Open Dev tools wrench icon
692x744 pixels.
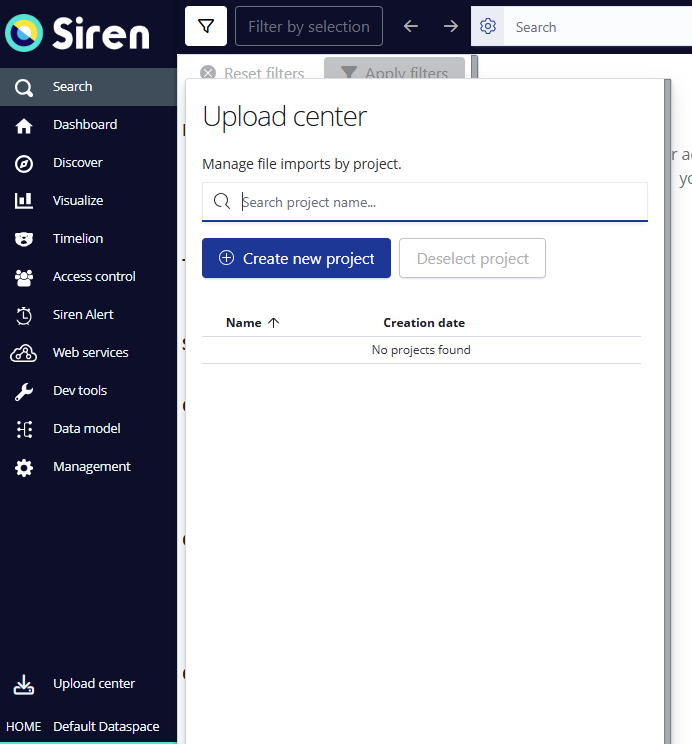[24, 391]
